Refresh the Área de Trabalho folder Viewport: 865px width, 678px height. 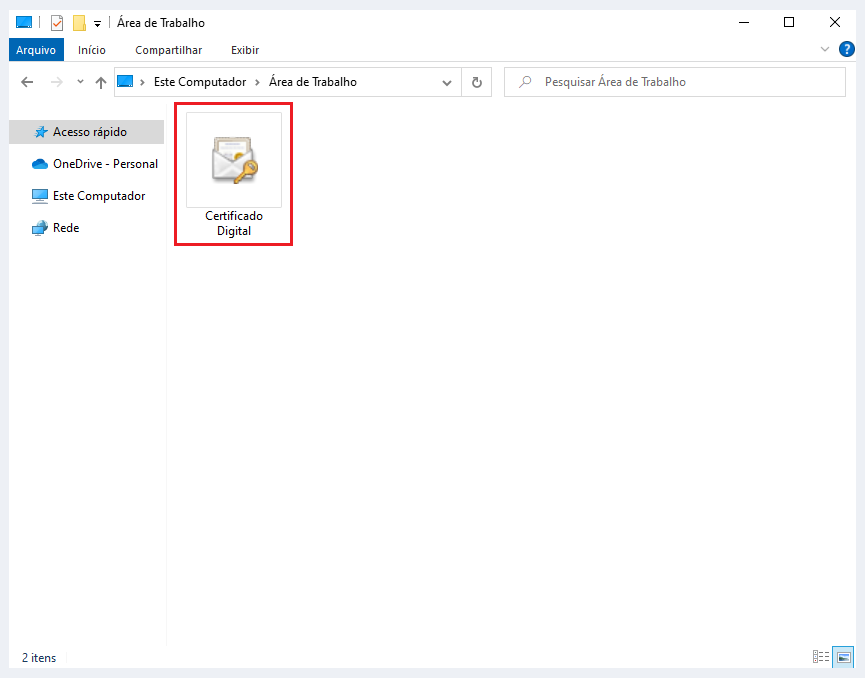click(x=477, y=82)
